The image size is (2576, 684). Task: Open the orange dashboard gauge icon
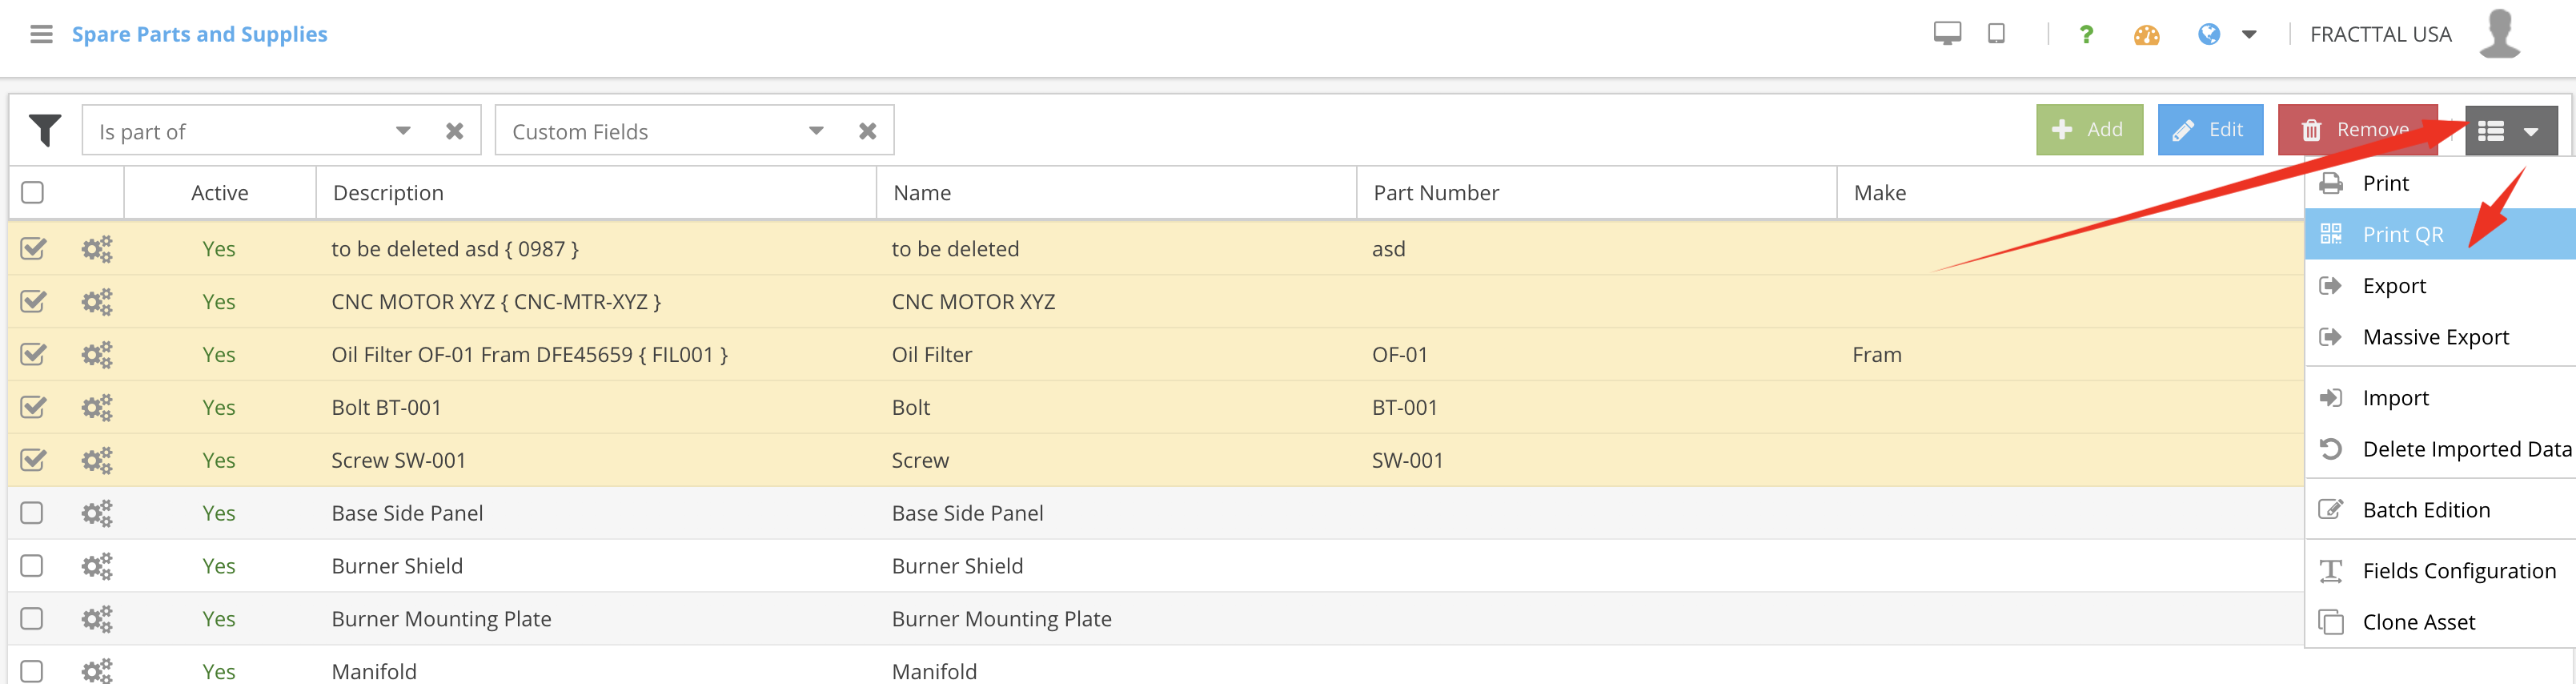tap(2146, 35)
